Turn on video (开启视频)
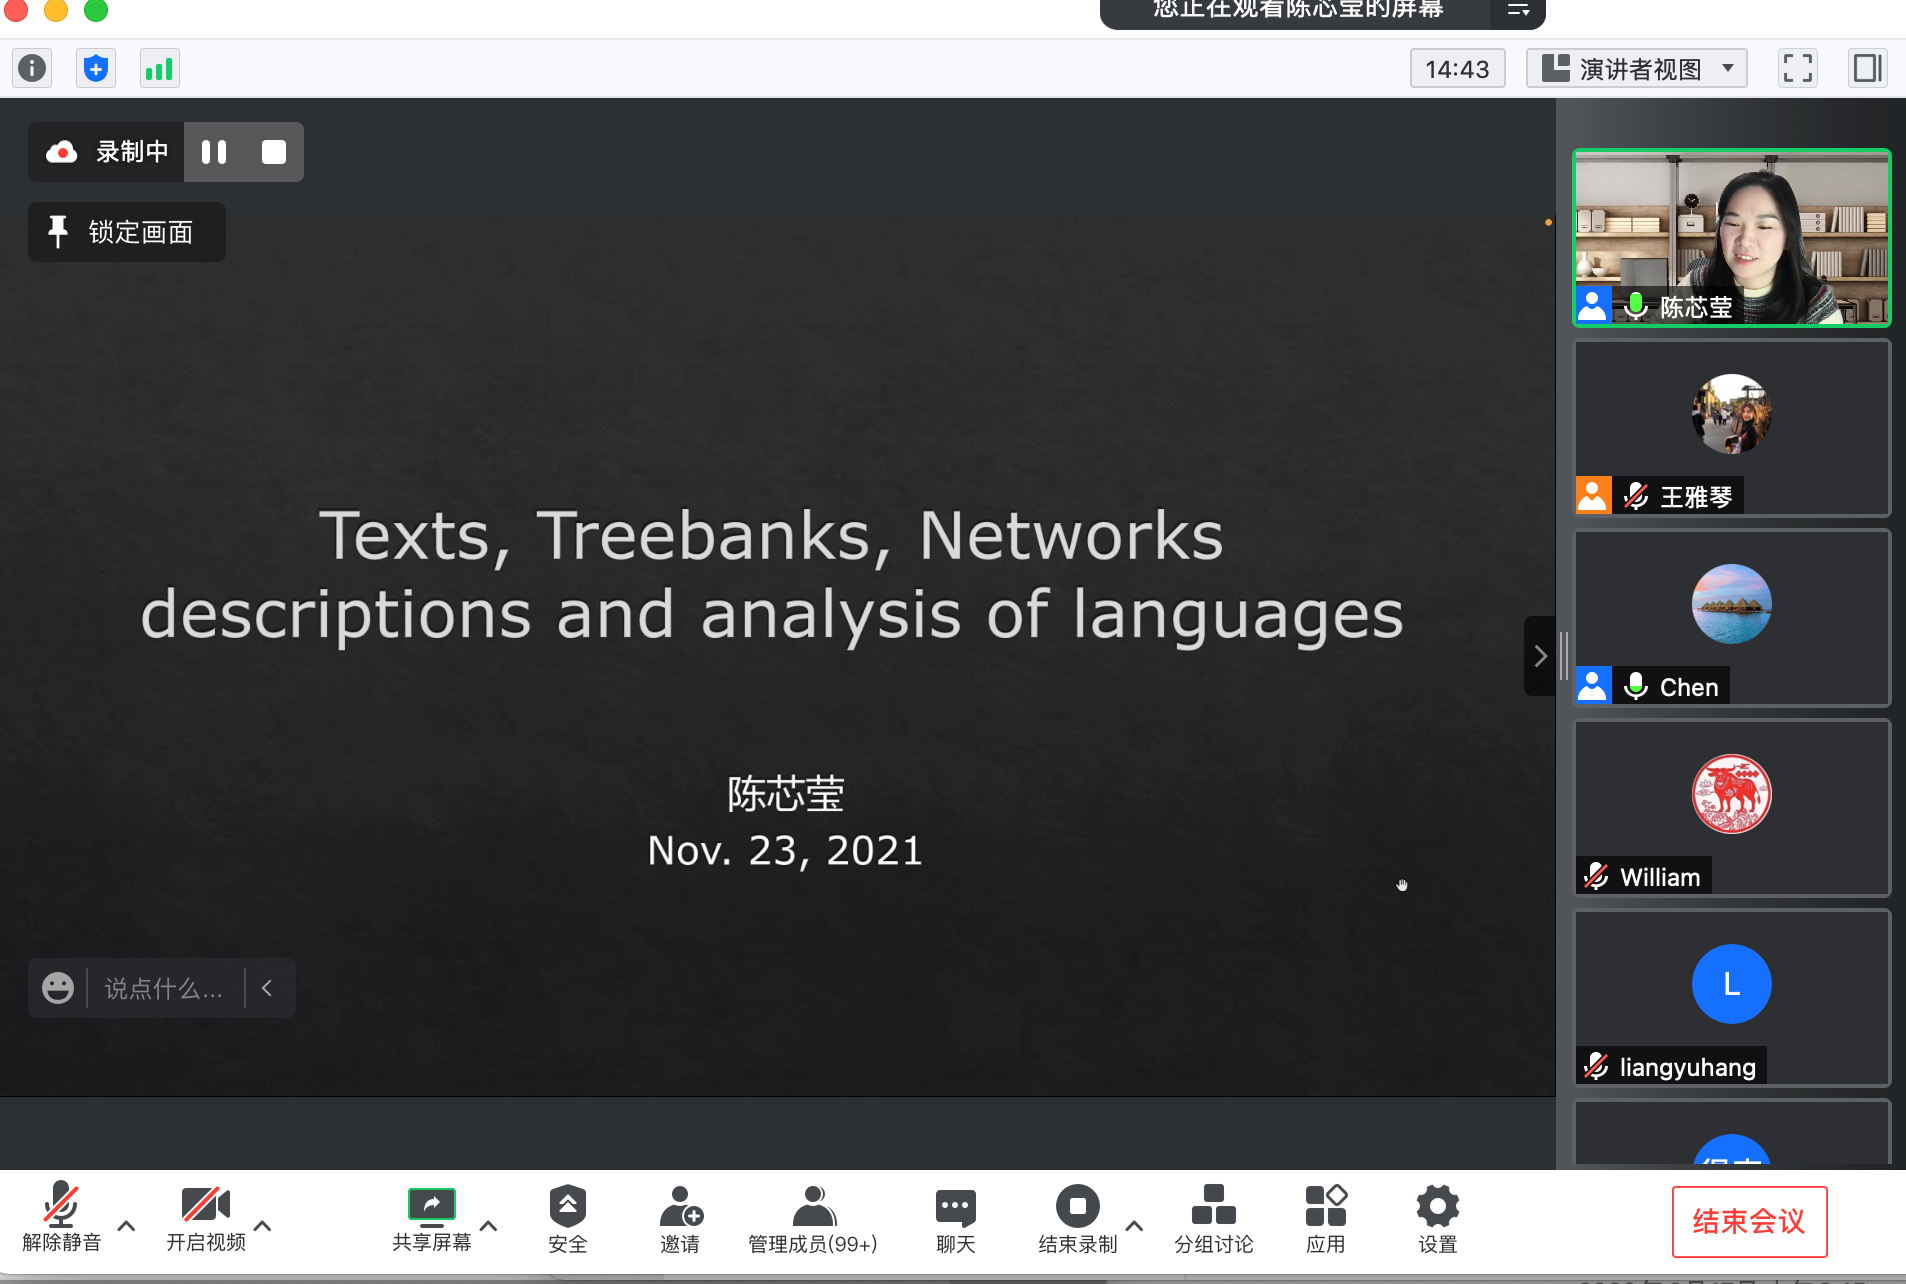Viewport: 1906px width, 1284px height. tap(205, 1219)
